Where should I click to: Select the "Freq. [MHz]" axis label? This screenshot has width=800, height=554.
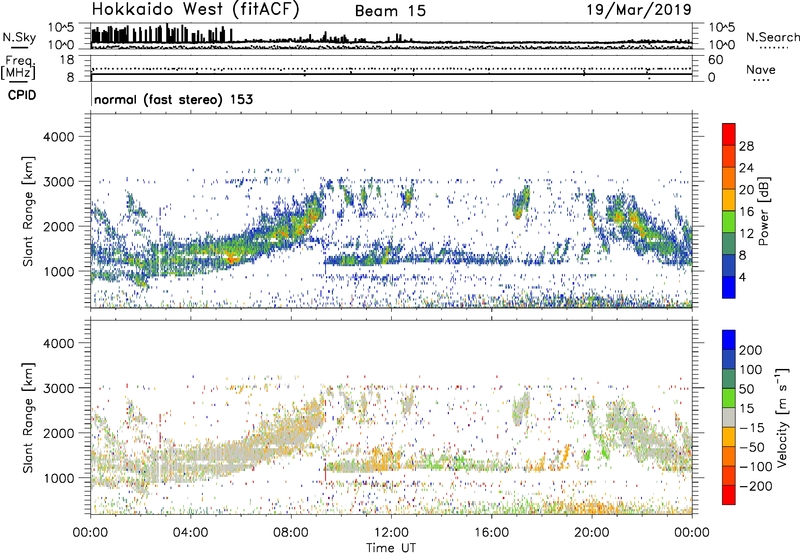(18, 68)
